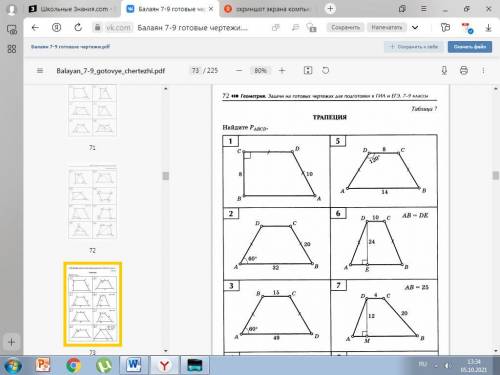Screen dimensions: 500x375
Task: Click Сохранить к себе button
Action: [x=414, y=47]
